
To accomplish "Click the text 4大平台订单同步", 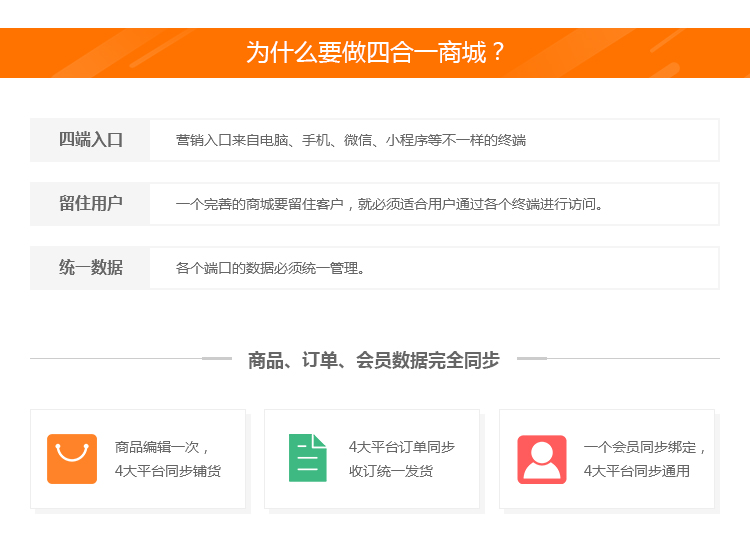I will pos(402,447).
